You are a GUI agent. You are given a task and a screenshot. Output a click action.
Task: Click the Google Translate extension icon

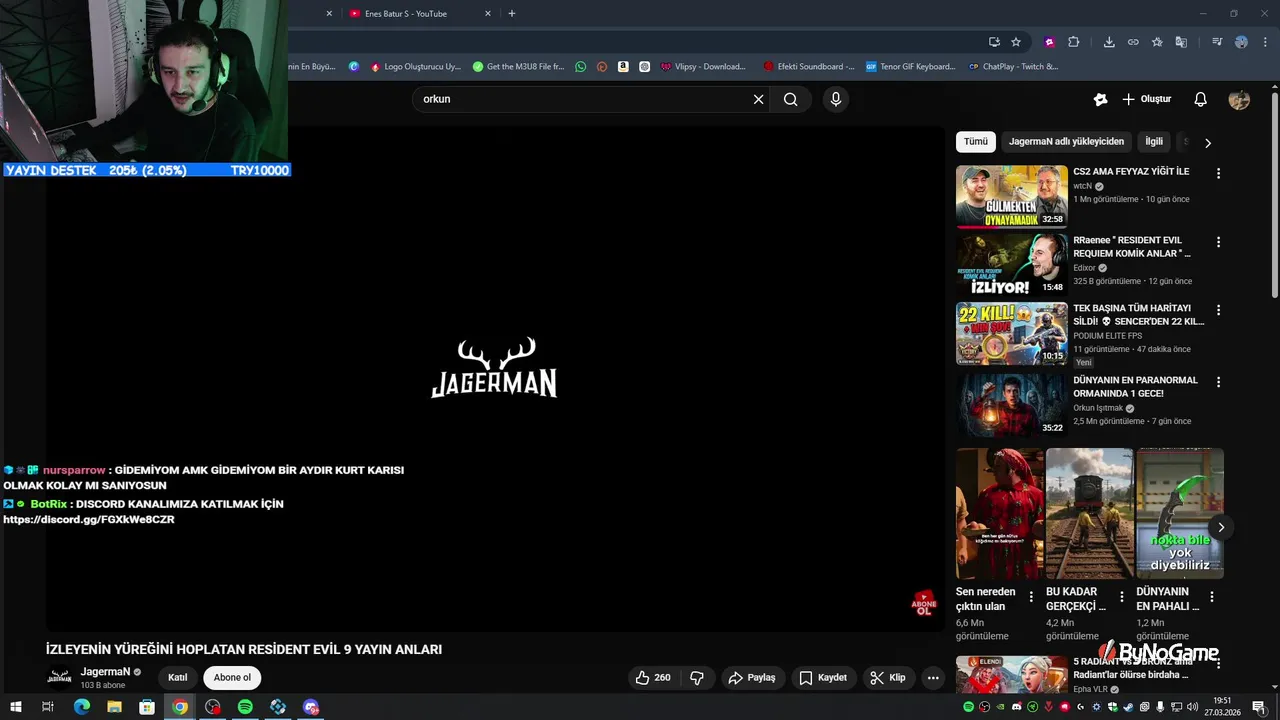tap(1181, 42)
